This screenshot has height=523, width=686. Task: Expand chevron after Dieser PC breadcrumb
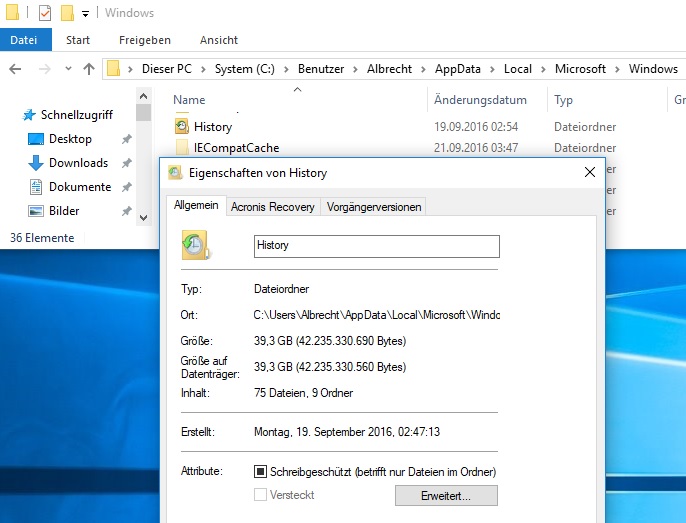[x=203, y=69]
